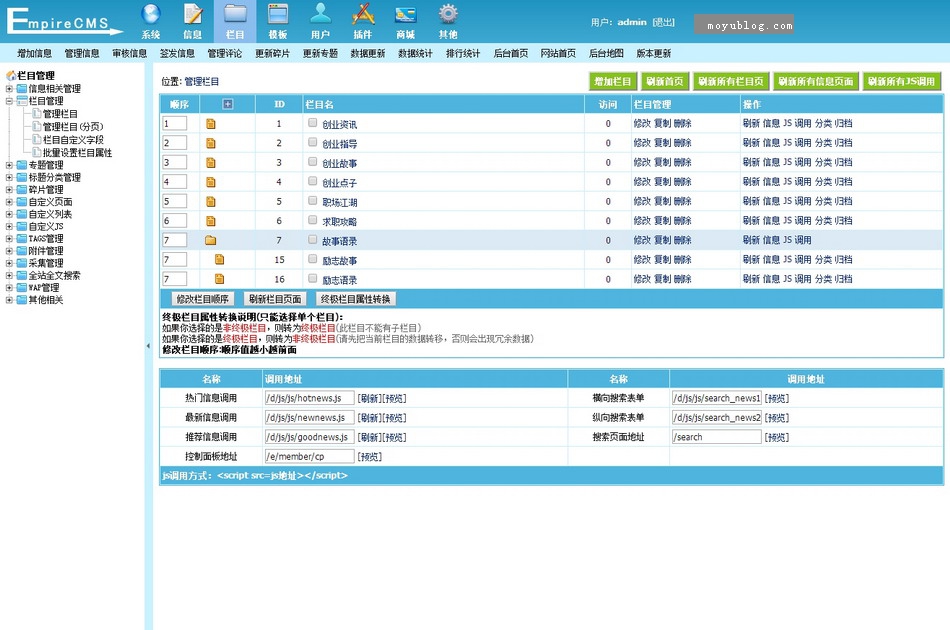Click the page icon in the 创业点子 row
Image resolution: width=950 pixels, height=630 pixels.
(211, 182)
